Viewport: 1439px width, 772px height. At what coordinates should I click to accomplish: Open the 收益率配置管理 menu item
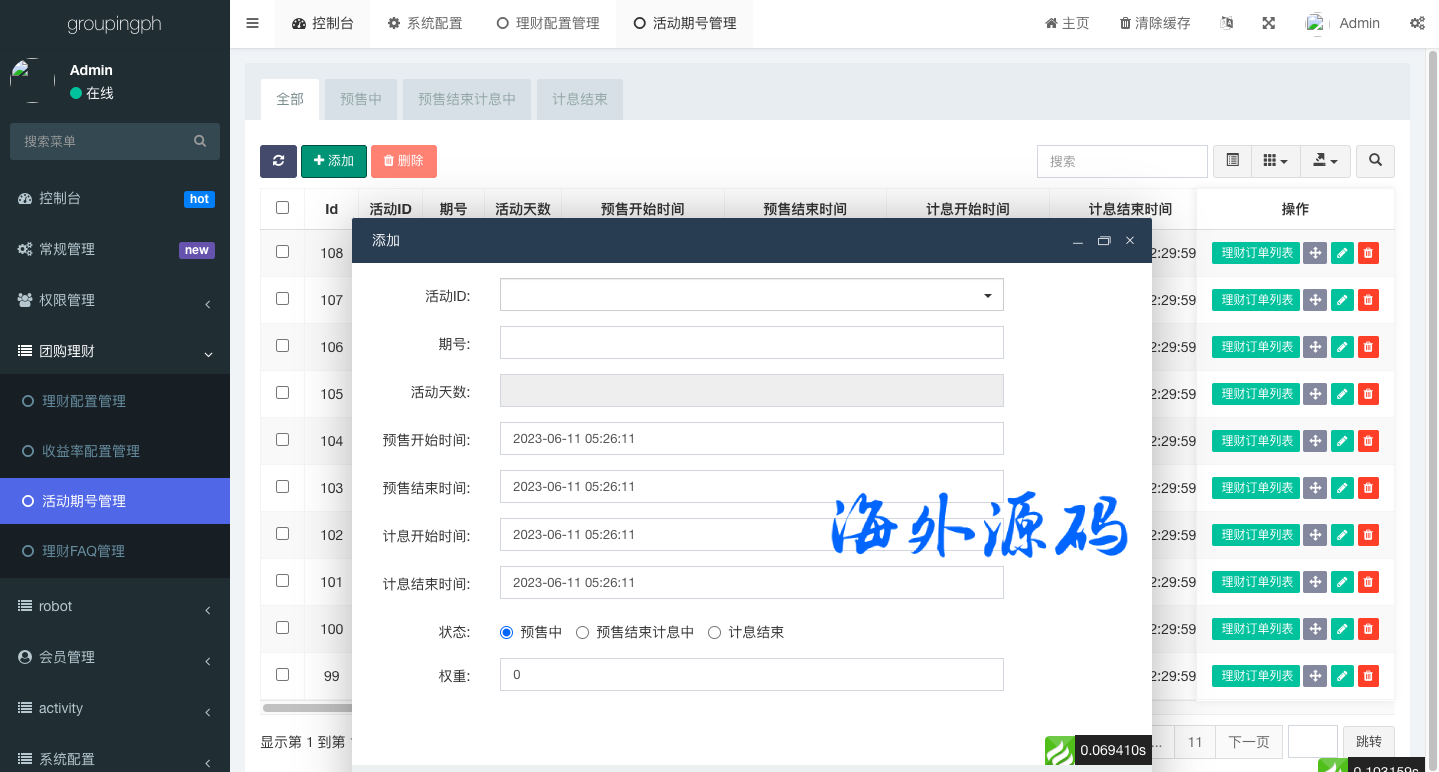tap(91, 451)
